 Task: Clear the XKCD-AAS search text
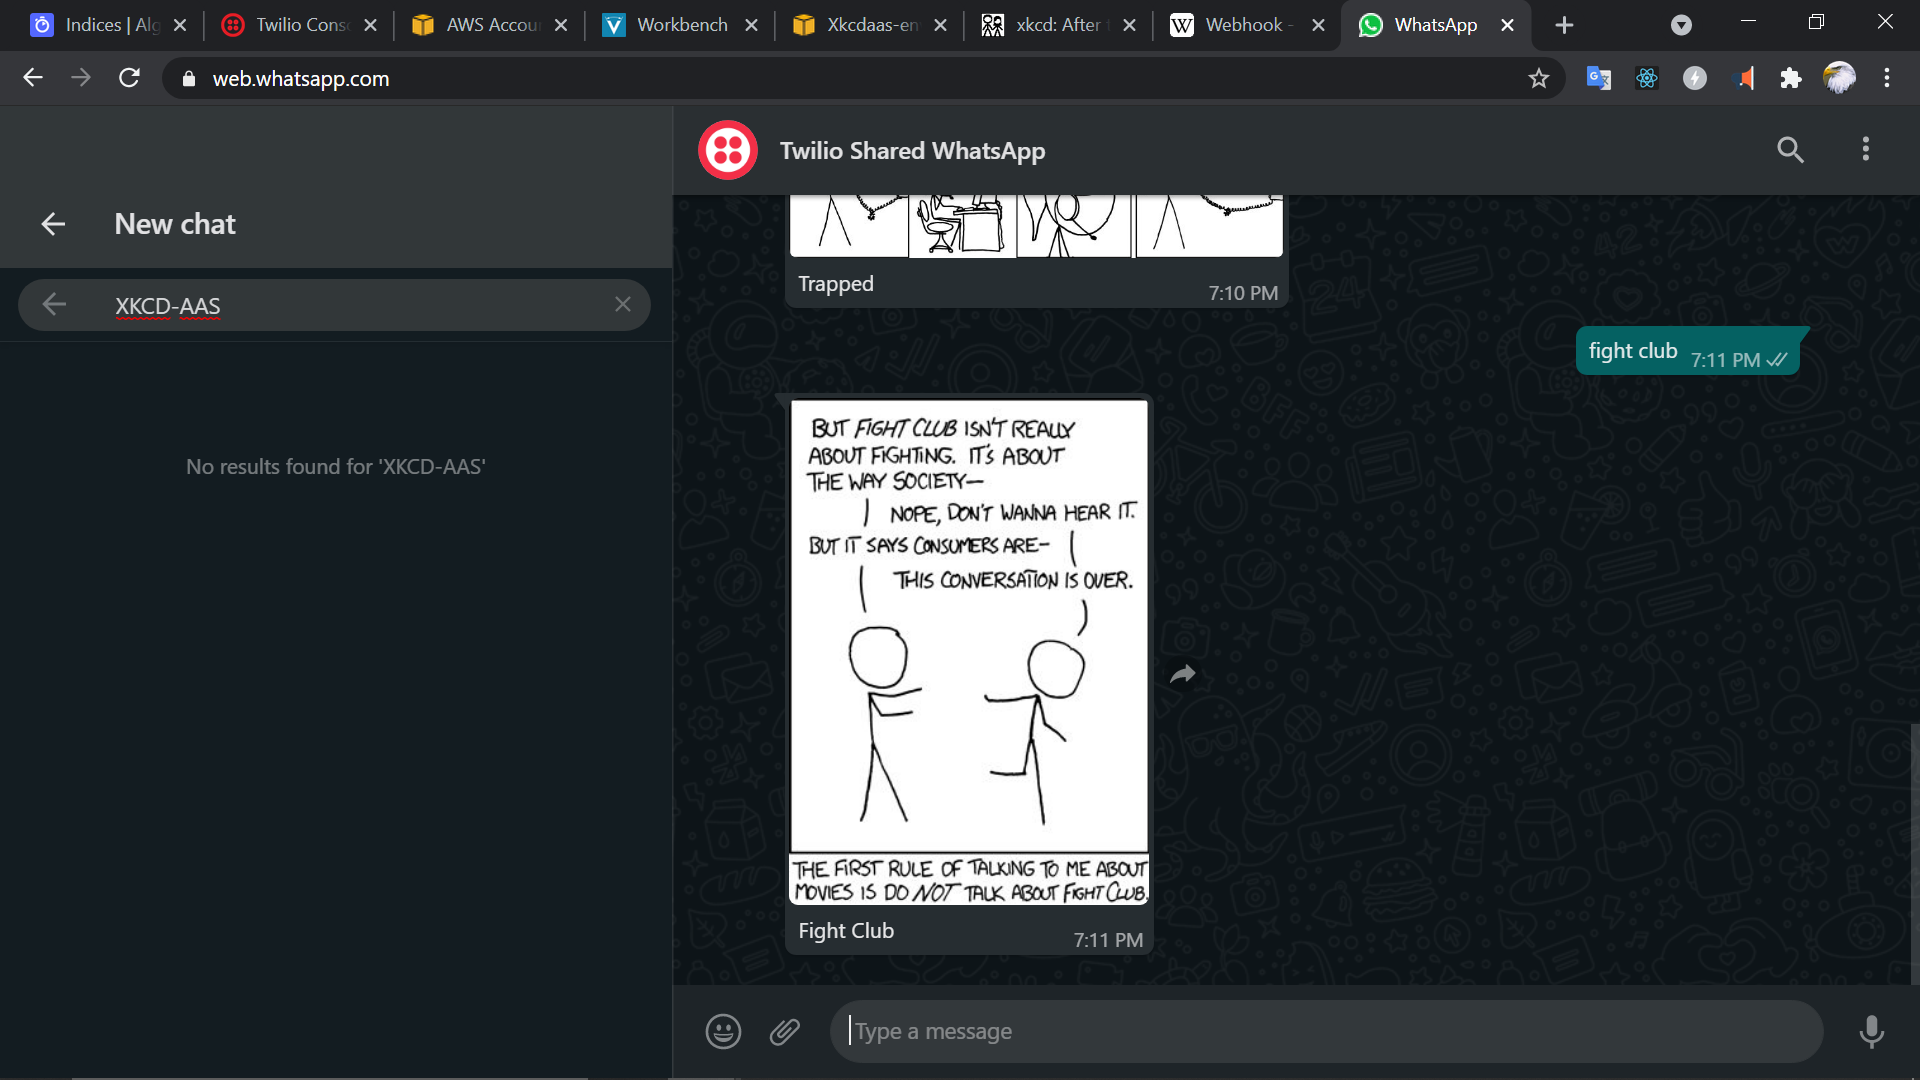pos(622,304)
